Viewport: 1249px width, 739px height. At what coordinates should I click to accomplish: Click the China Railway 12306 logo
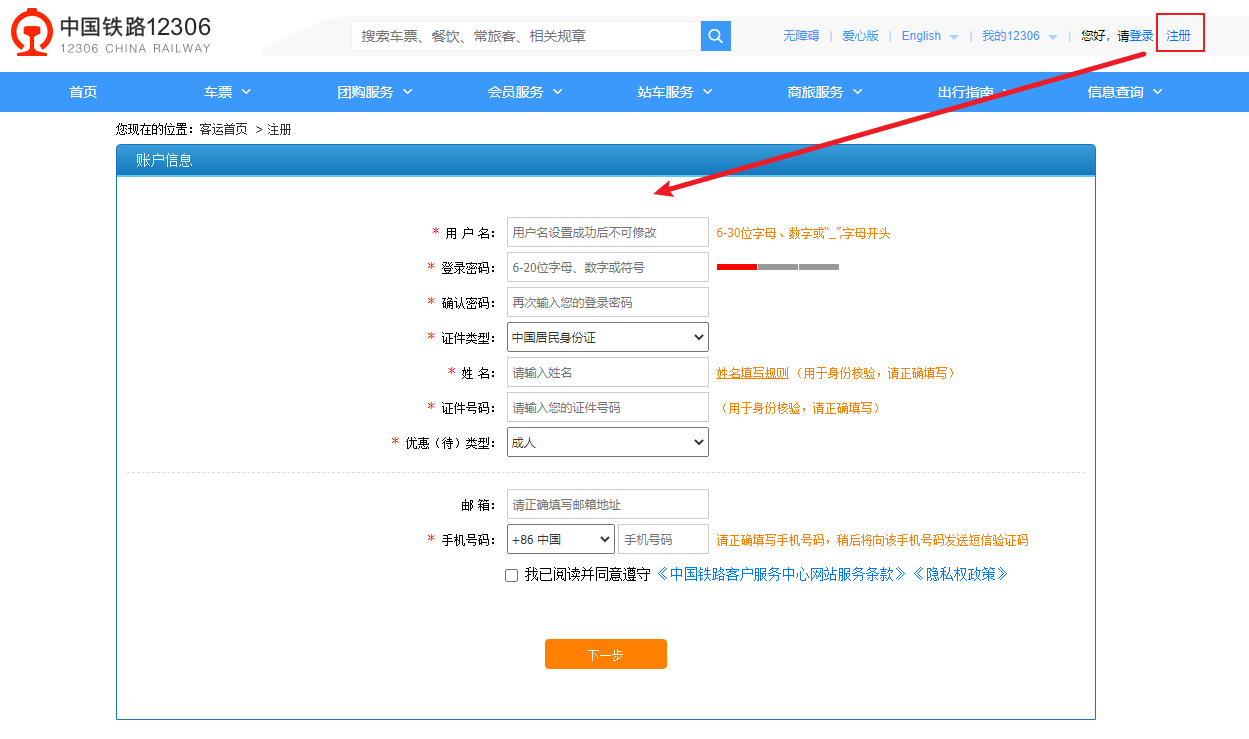coord(111,35)
